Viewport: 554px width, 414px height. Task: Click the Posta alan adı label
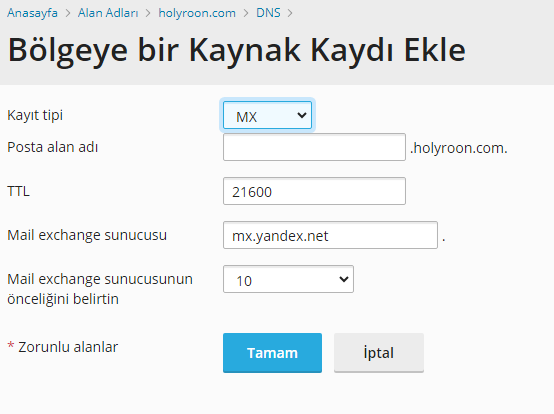click(53, 147)
